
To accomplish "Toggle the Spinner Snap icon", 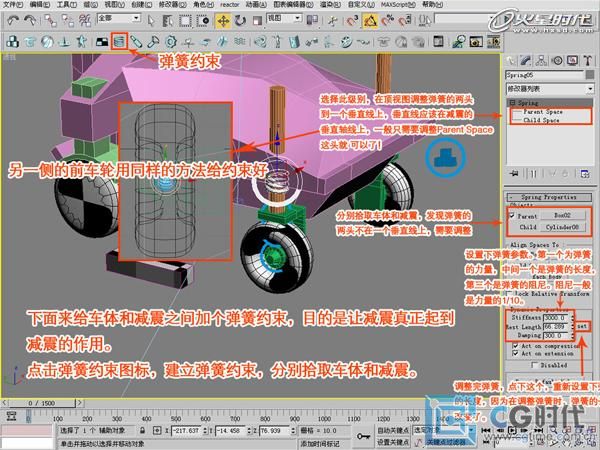I will (x=405, y=20).
